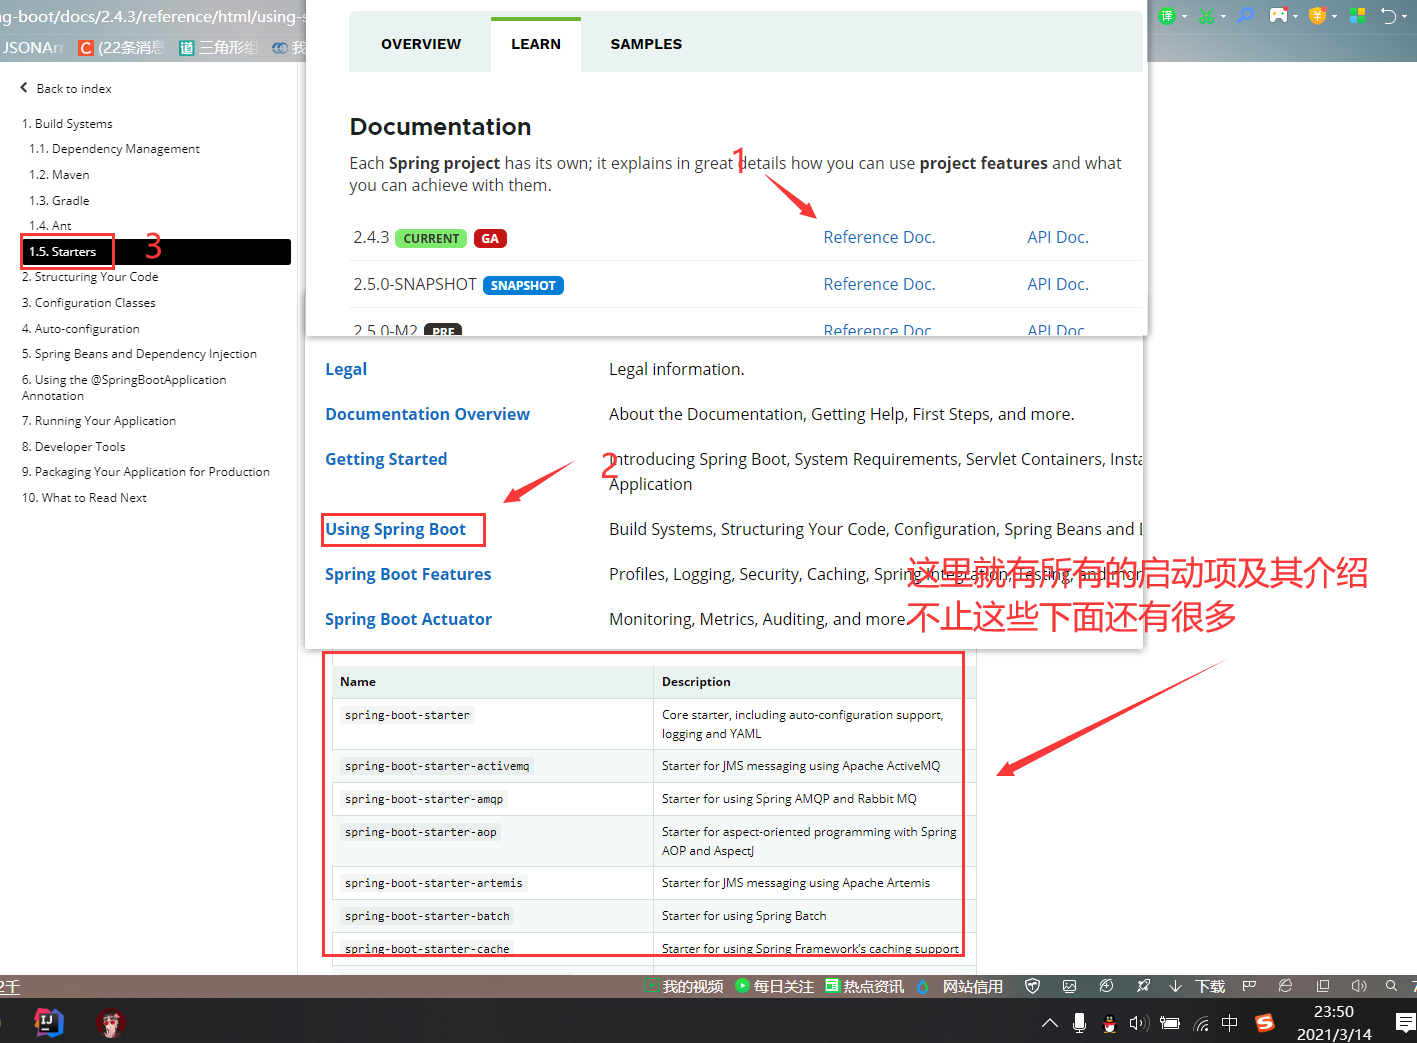1417x1043 pixels.
Task: Click the Sogou input S icon in tray
Action: [1264, 1023]
